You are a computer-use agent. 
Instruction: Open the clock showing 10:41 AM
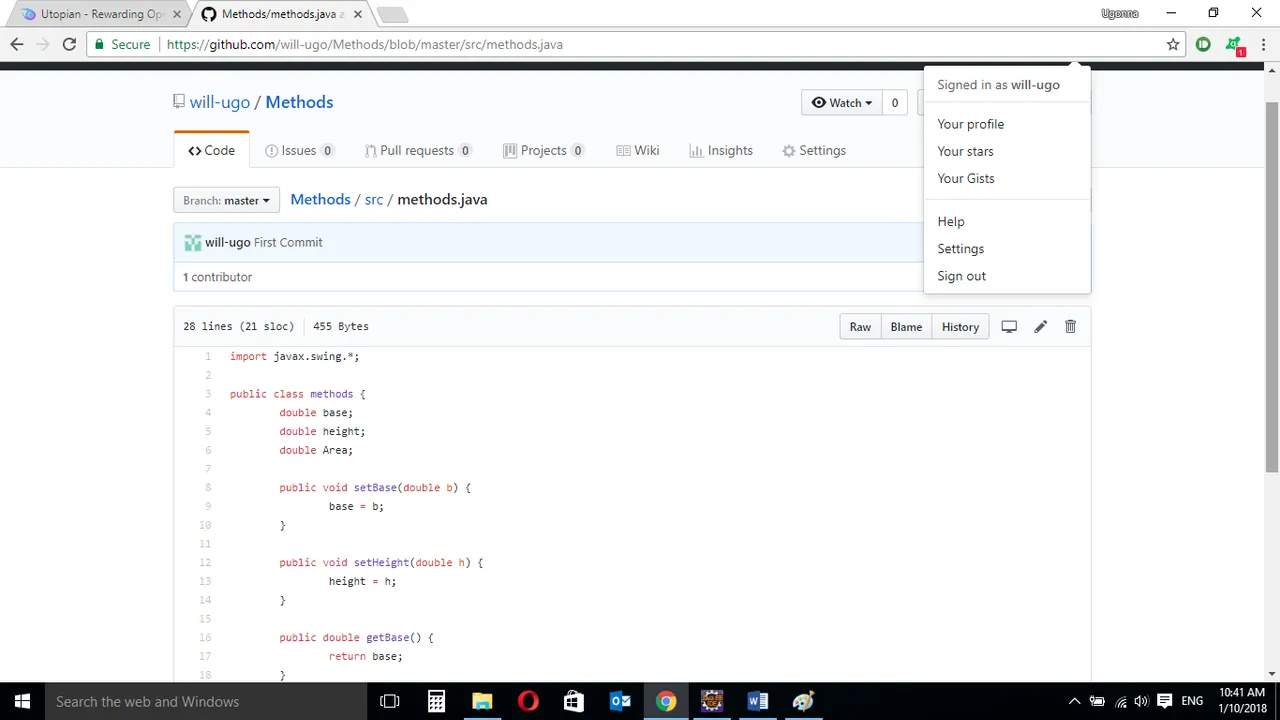tap(1242, 701)
